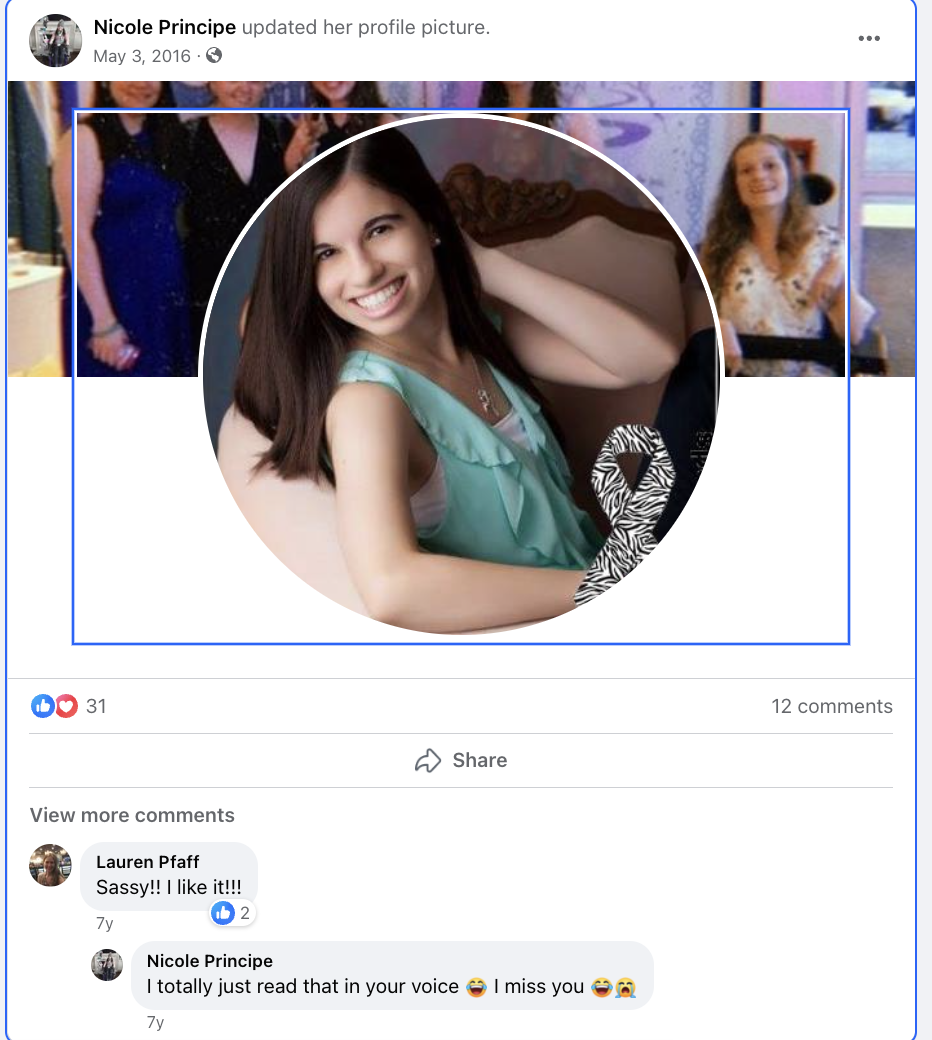Viewport: 932px width, 1040px height.
Task: Expand View more comments
Action: click(132, 815)
